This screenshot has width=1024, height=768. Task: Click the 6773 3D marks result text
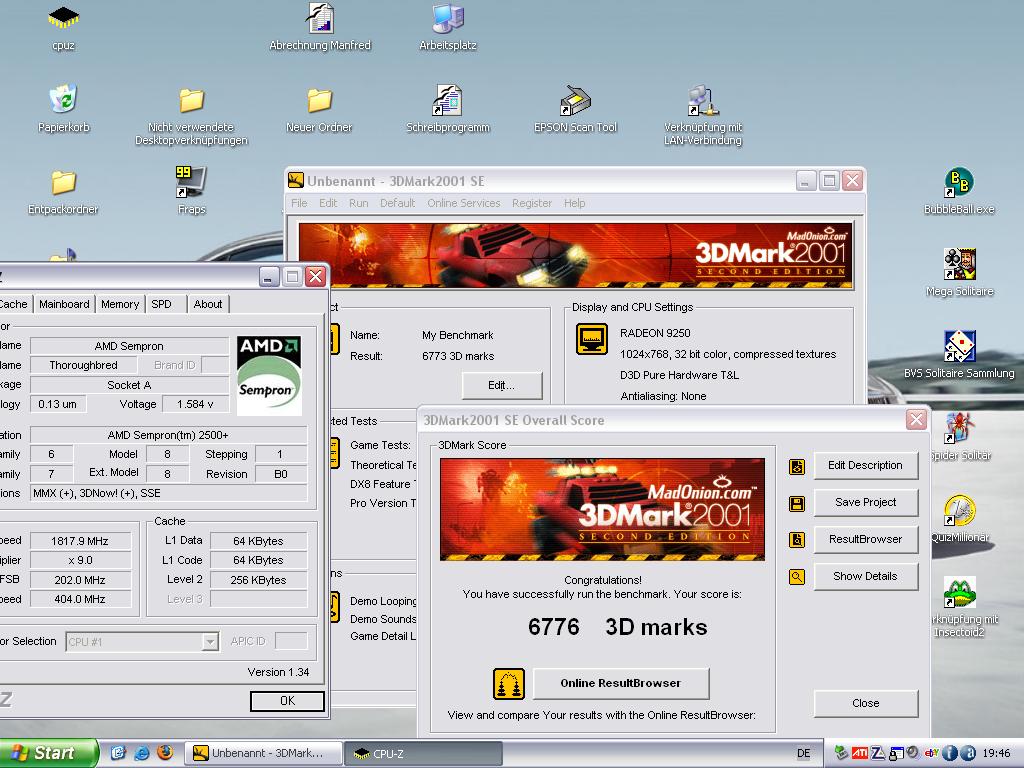click(x=458, y=356)
